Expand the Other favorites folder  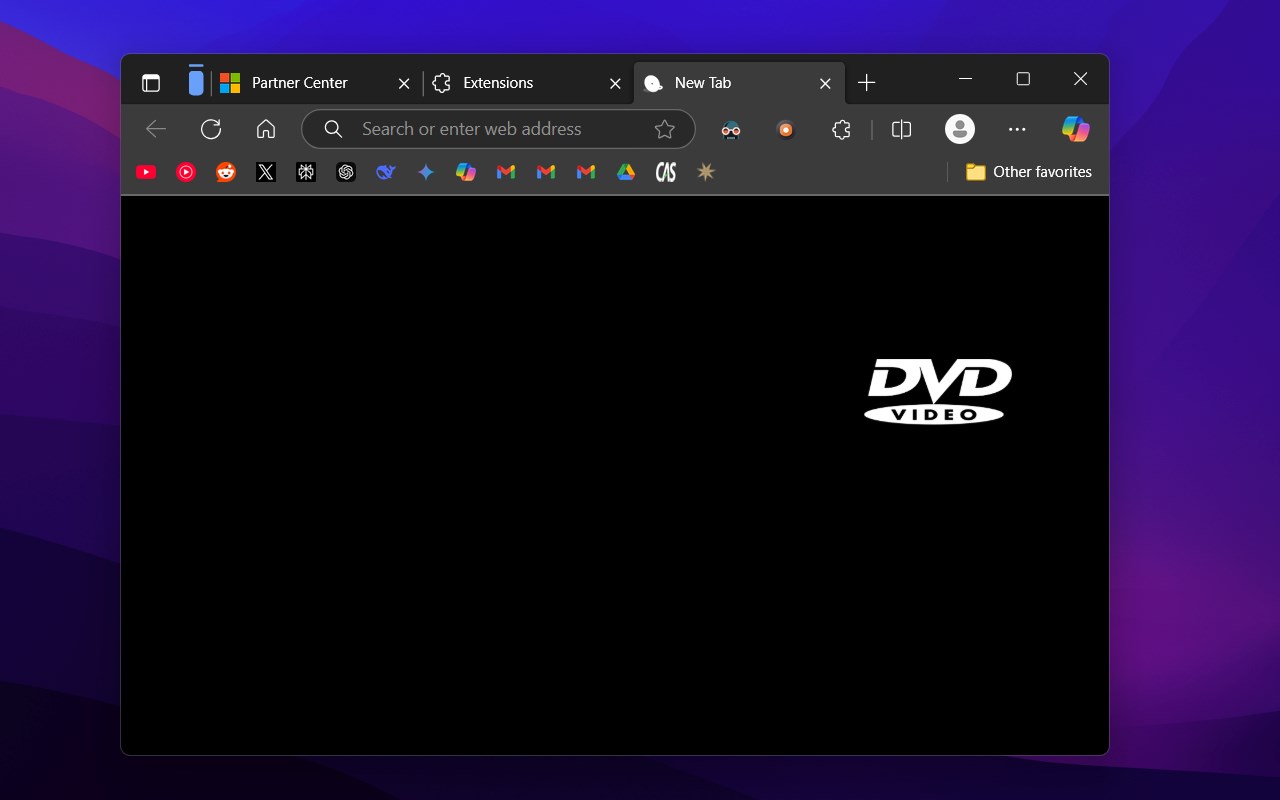point(1028,172)
